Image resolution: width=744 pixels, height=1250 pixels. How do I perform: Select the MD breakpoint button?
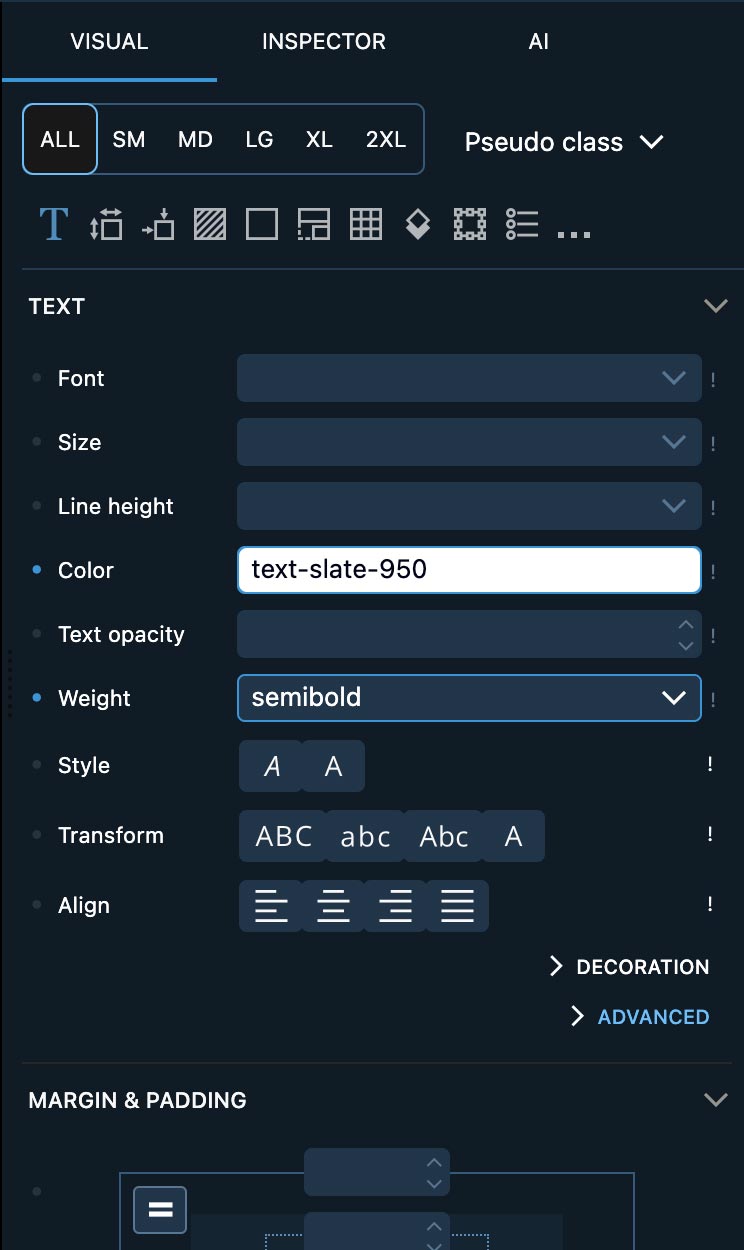pyautogui.click(x=195, y=139)
